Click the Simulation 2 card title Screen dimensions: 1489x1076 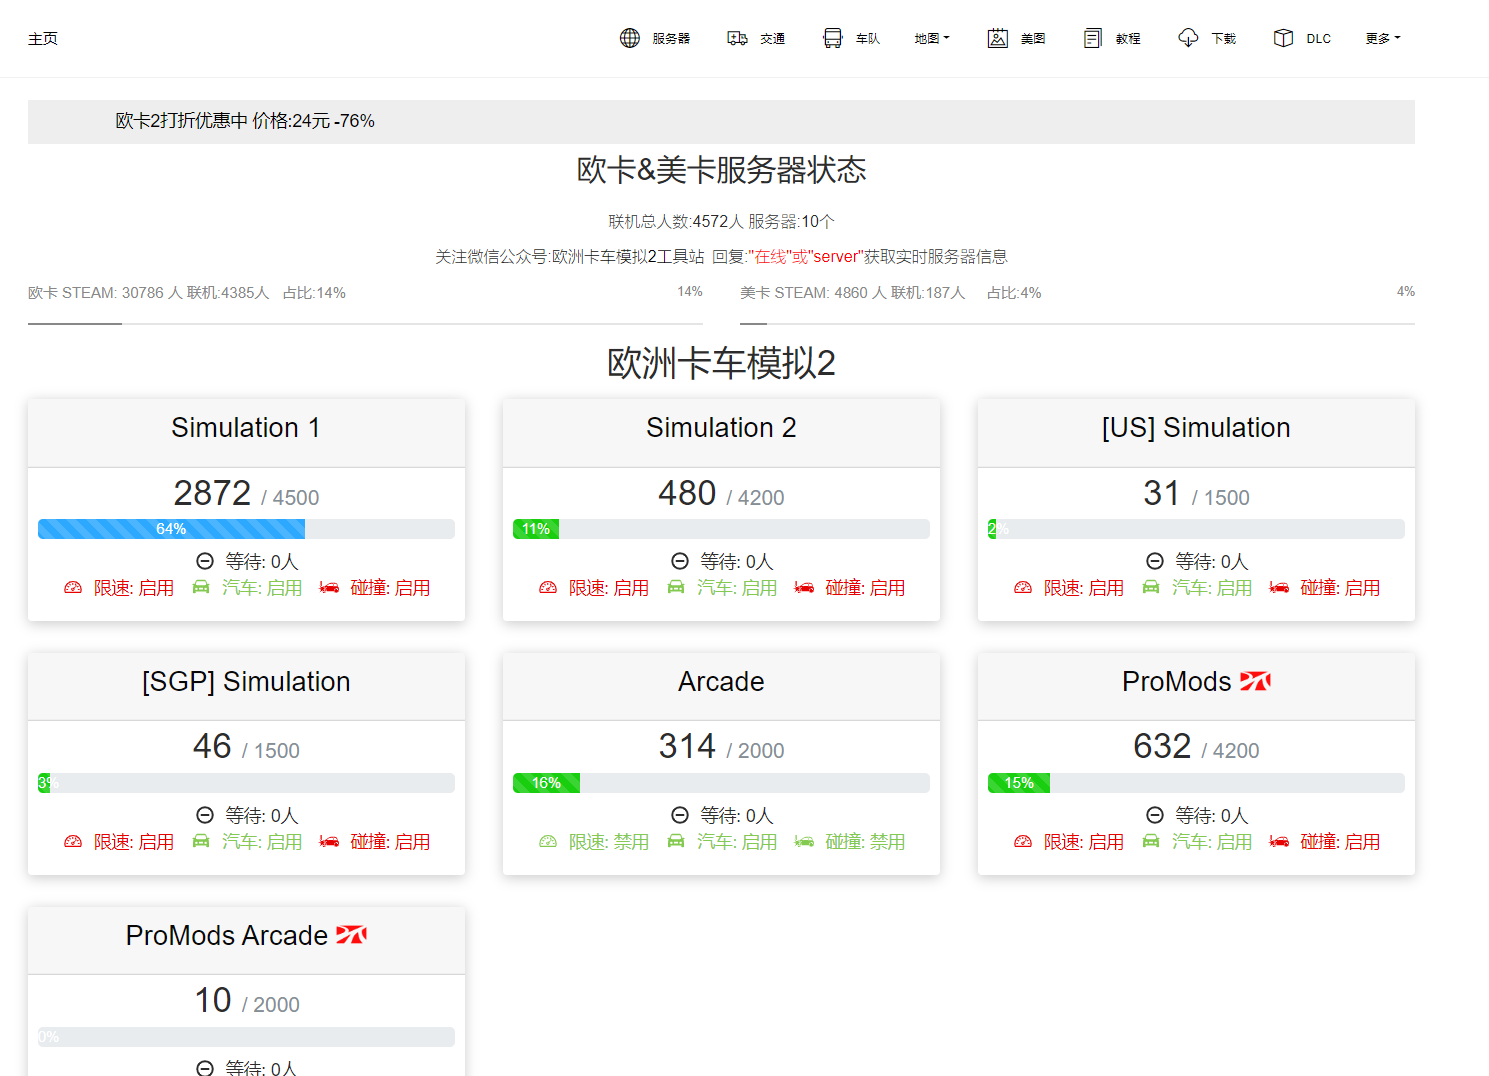721,428
